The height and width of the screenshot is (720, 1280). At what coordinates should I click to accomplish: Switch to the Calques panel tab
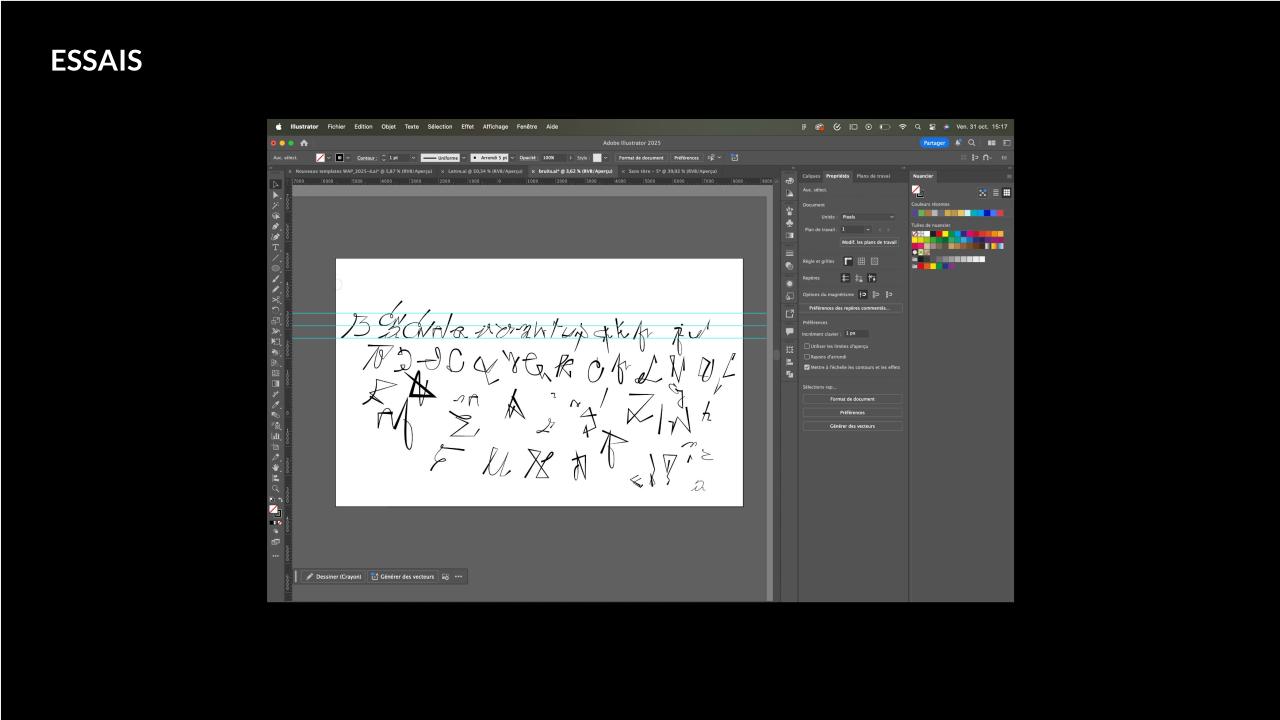pos(811,176)
